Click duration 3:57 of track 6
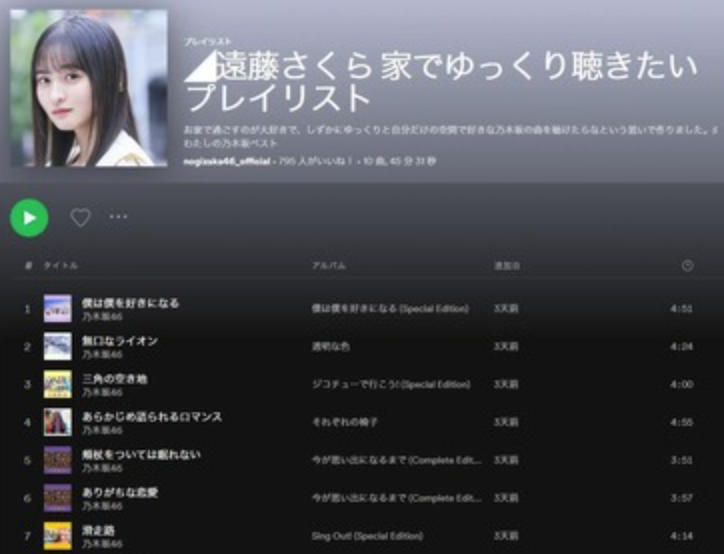The width and height of the screenshot is (724, 554). pyautogui.click(x=682, y=498)
